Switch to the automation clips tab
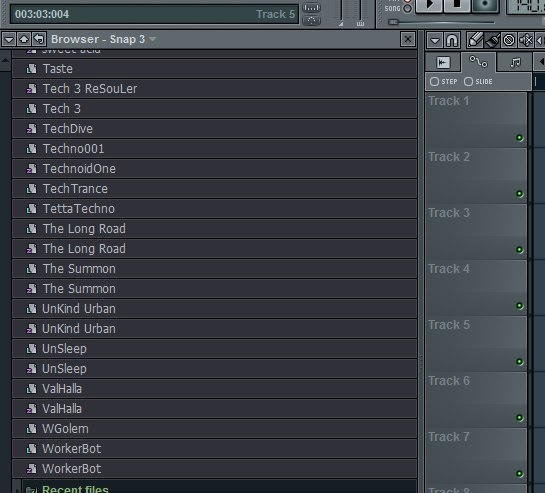The width and height of the screenshot is (545, 493). 478,62
